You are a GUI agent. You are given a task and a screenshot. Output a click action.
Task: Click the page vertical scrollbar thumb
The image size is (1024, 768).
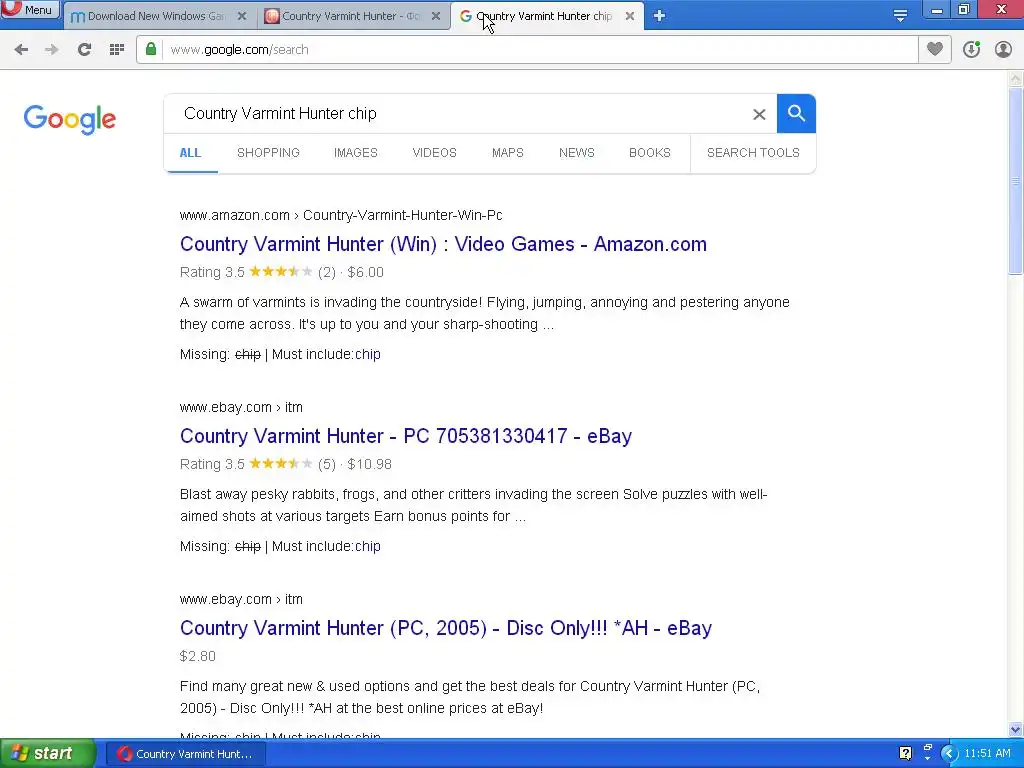tap(1016, 181)
